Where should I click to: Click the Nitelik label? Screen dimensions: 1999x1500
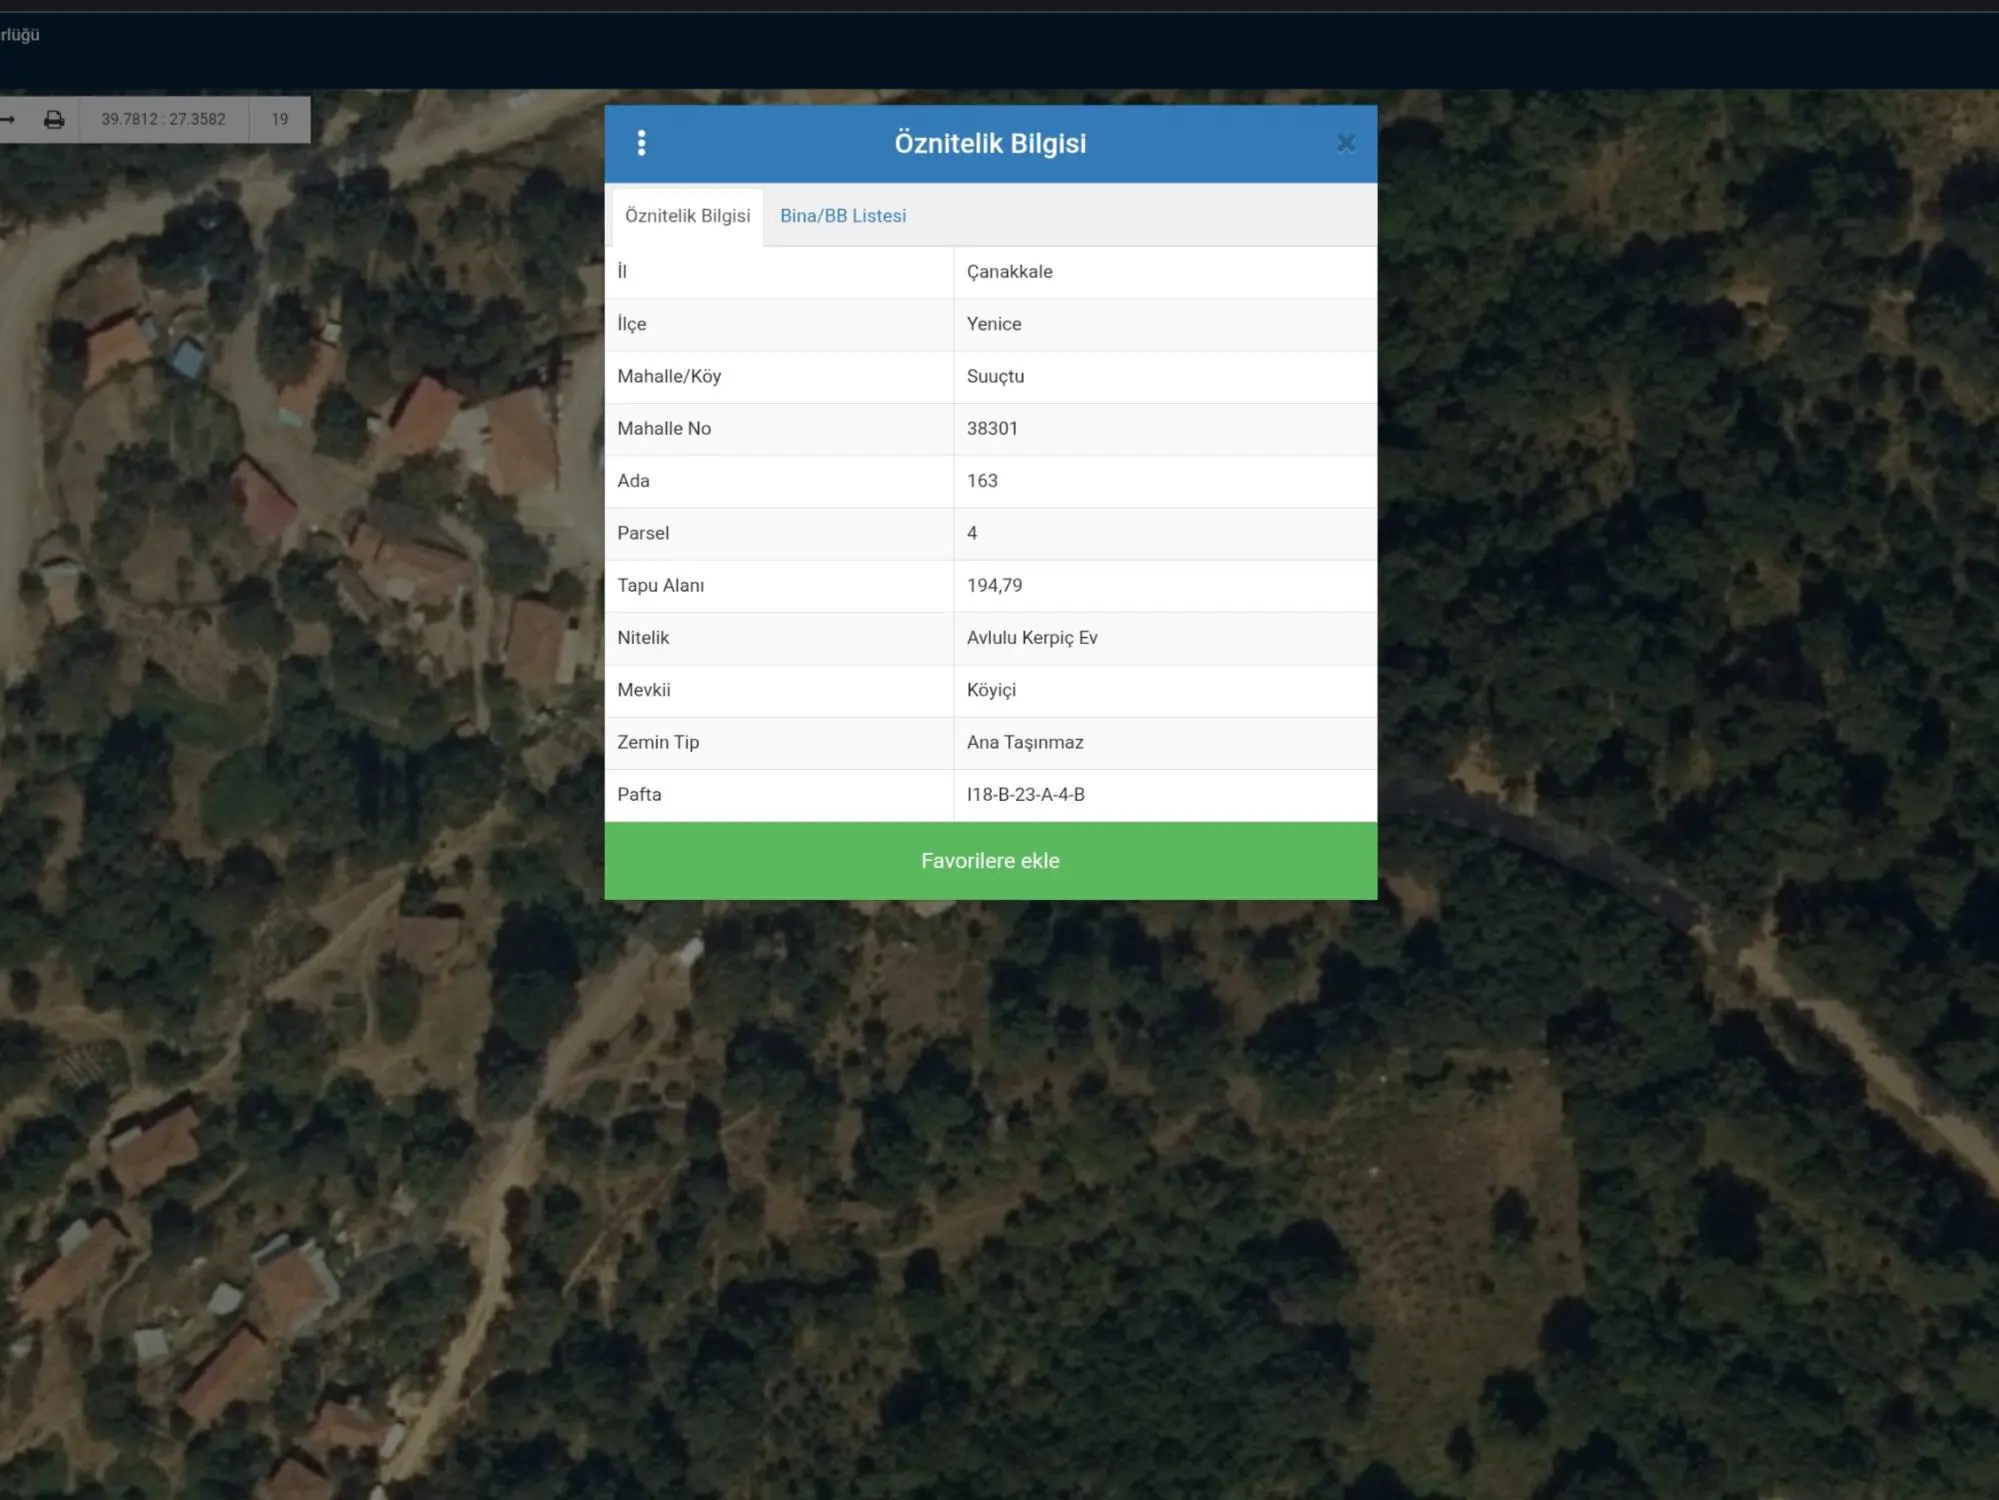coord(643,638)
